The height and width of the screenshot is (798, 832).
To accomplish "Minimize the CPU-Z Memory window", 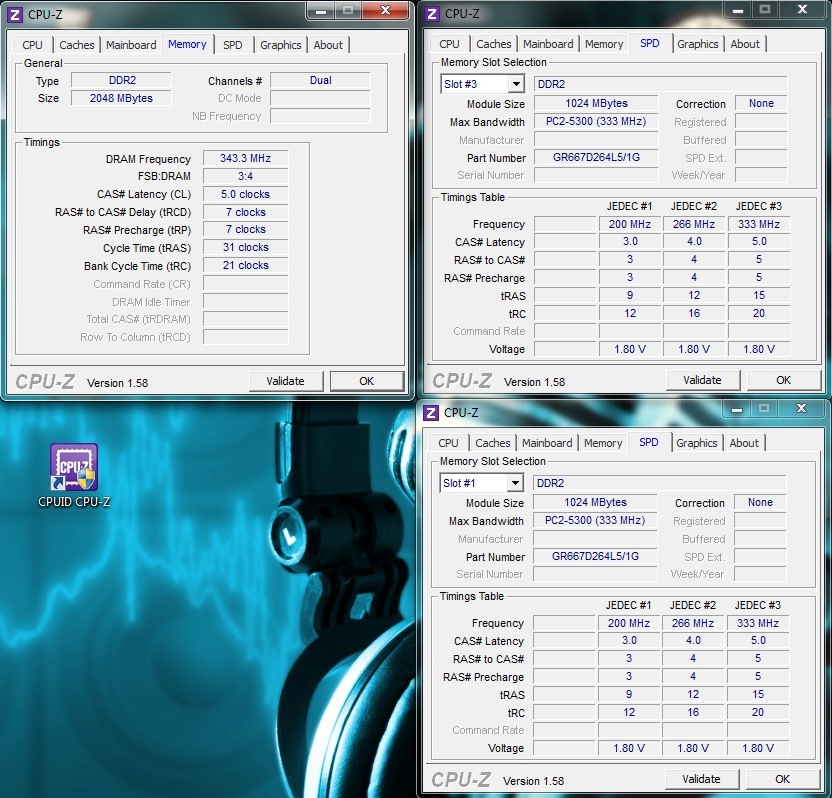I will (x=320, y=11).
